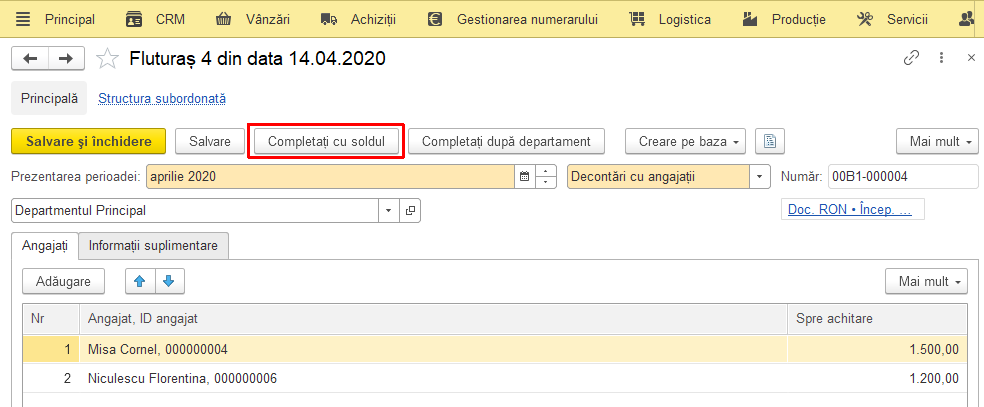Open Structura subordonată link

point(162,98)
